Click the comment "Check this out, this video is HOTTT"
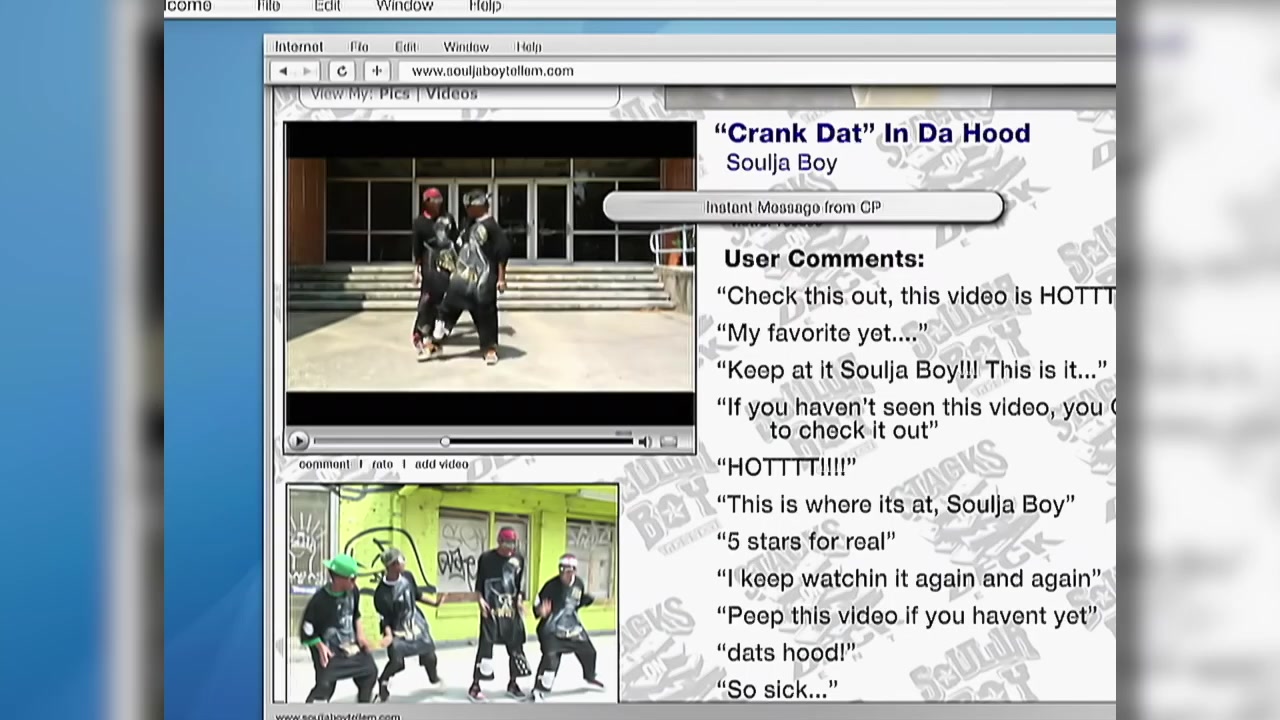The height and width of the screenshot is (720, 1280). pyautogui.click(x=915, y=296)
